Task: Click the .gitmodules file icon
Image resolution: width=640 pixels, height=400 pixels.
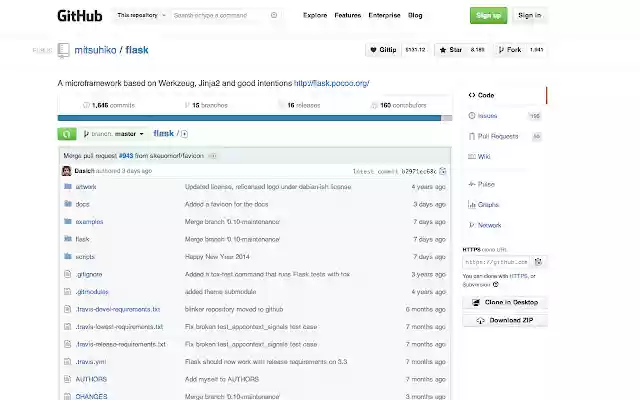Action: pyautogui.click(x=68, y=291)
